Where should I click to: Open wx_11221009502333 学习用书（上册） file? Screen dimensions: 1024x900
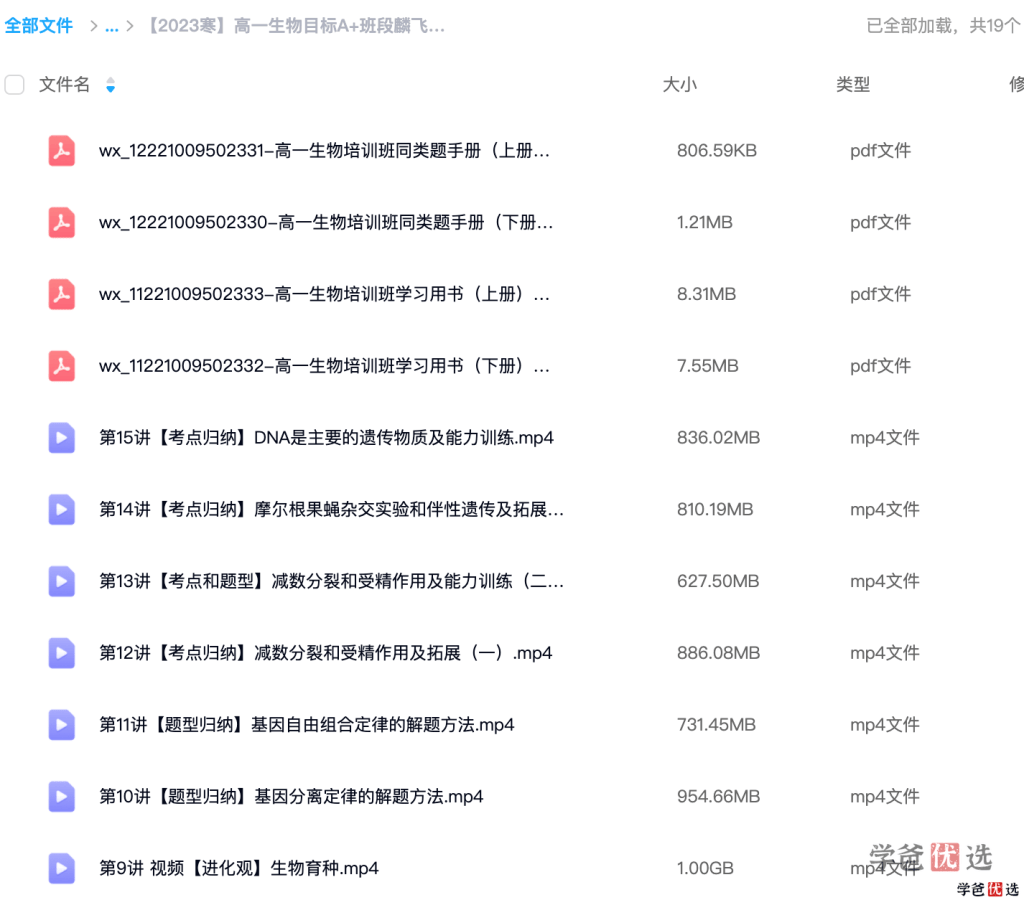click(324, 295)
